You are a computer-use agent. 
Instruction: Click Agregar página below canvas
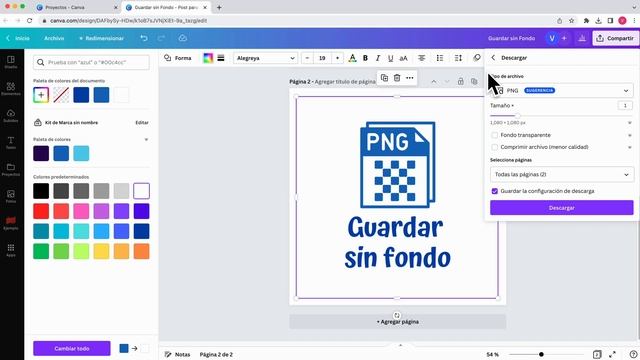tap(398, 322)
